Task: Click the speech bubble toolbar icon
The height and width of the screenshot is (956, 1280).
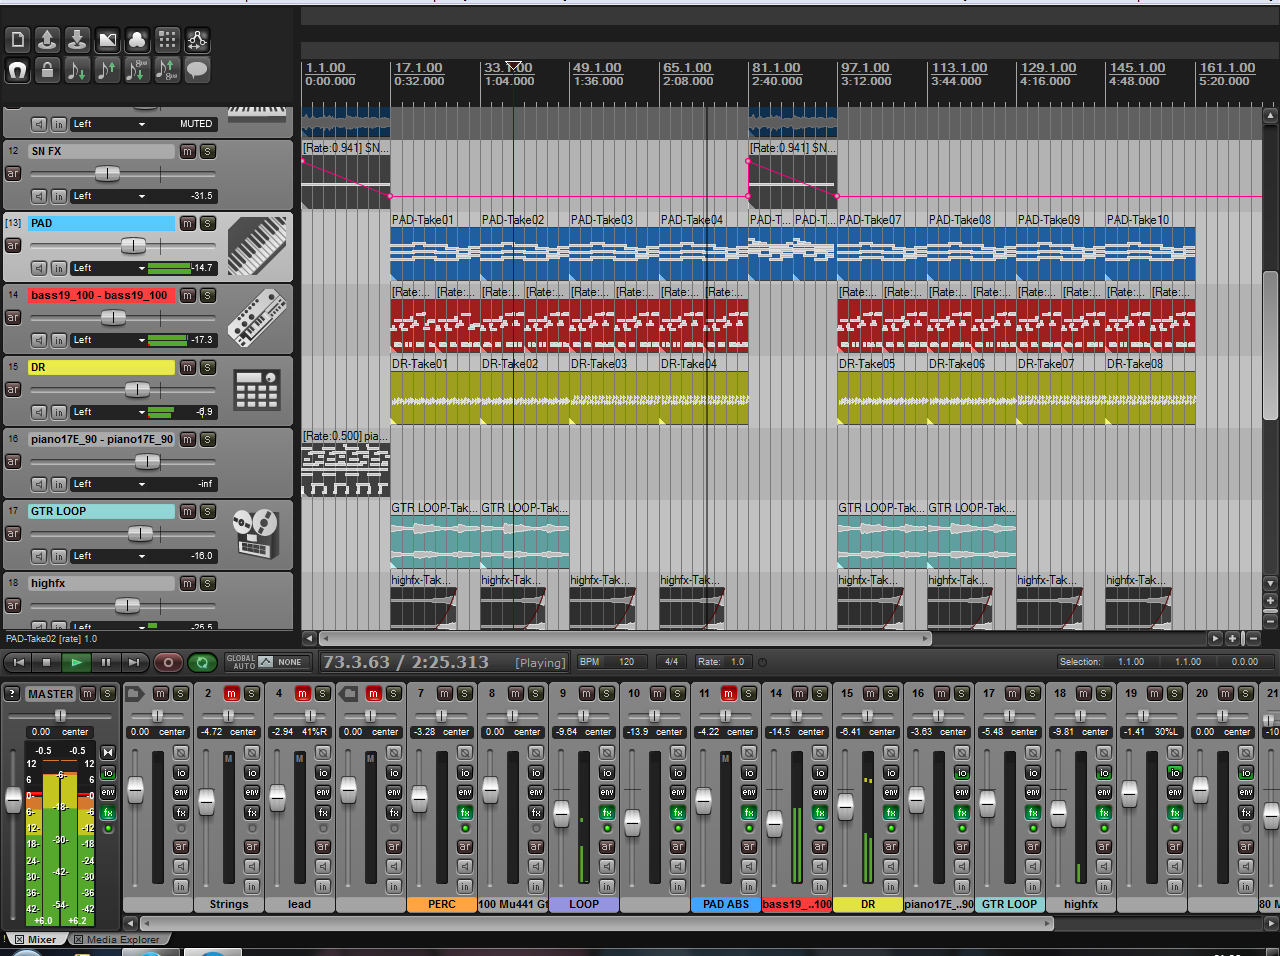Action: click(197, 70)
